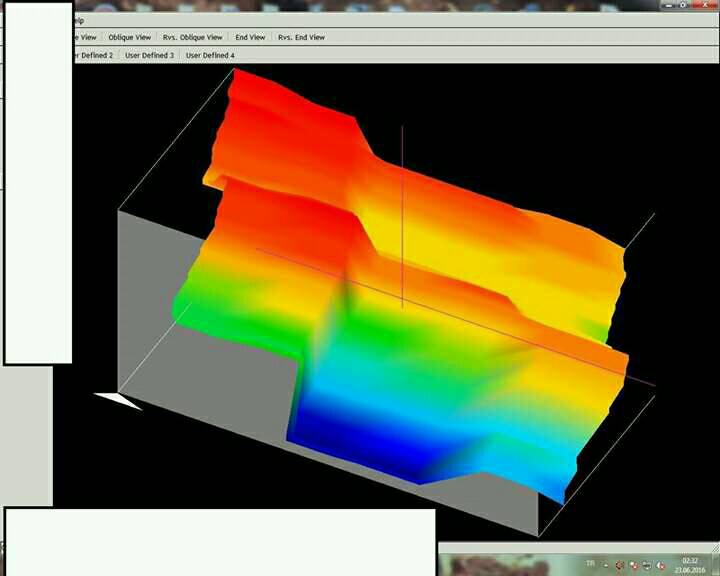Viewport: 720px width, 576px height.
Task: Expand hidden system tray icons arrow
Action: point(605,565)
